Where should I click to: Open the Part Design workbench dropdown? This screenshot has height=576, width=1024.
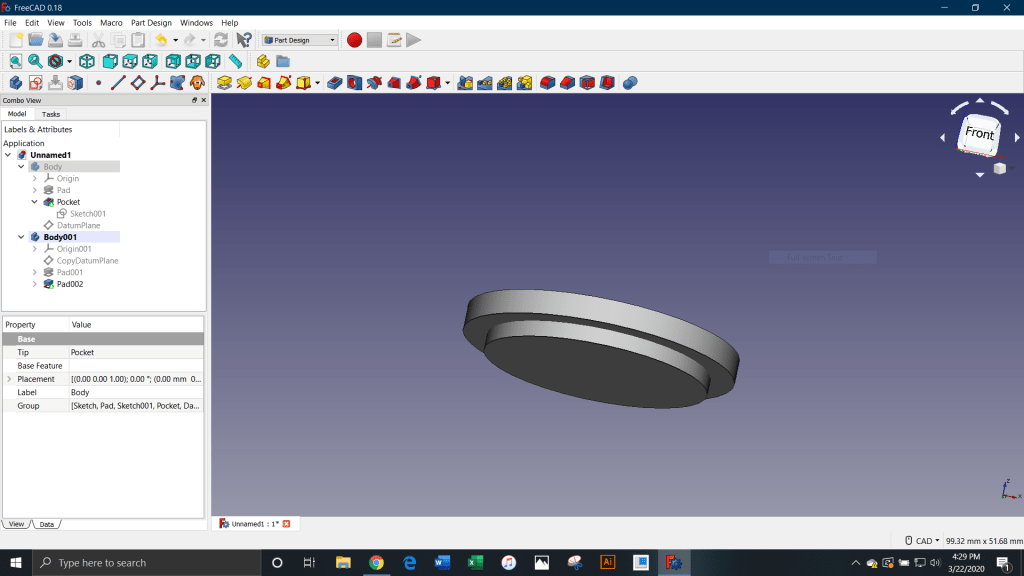[x=299, y=40]
